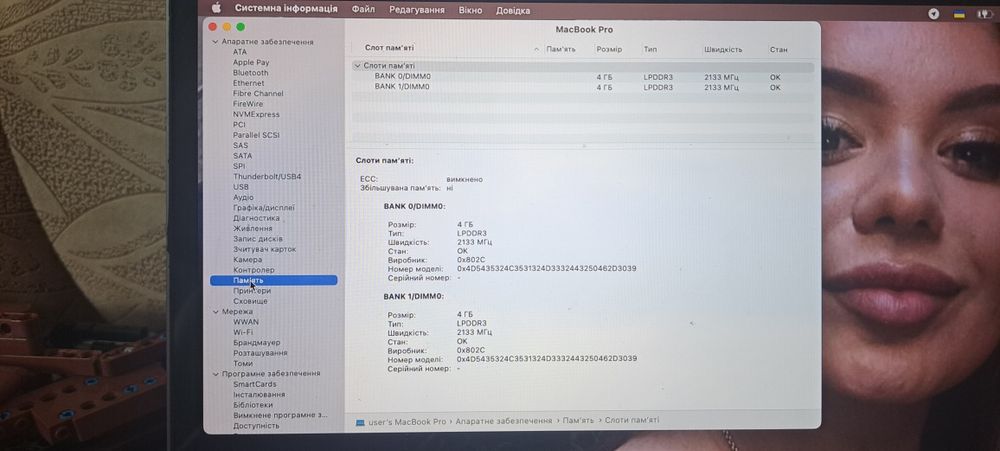Select Томи under Мережа
The image size is (1000, 451).
[x=242, y=364]
